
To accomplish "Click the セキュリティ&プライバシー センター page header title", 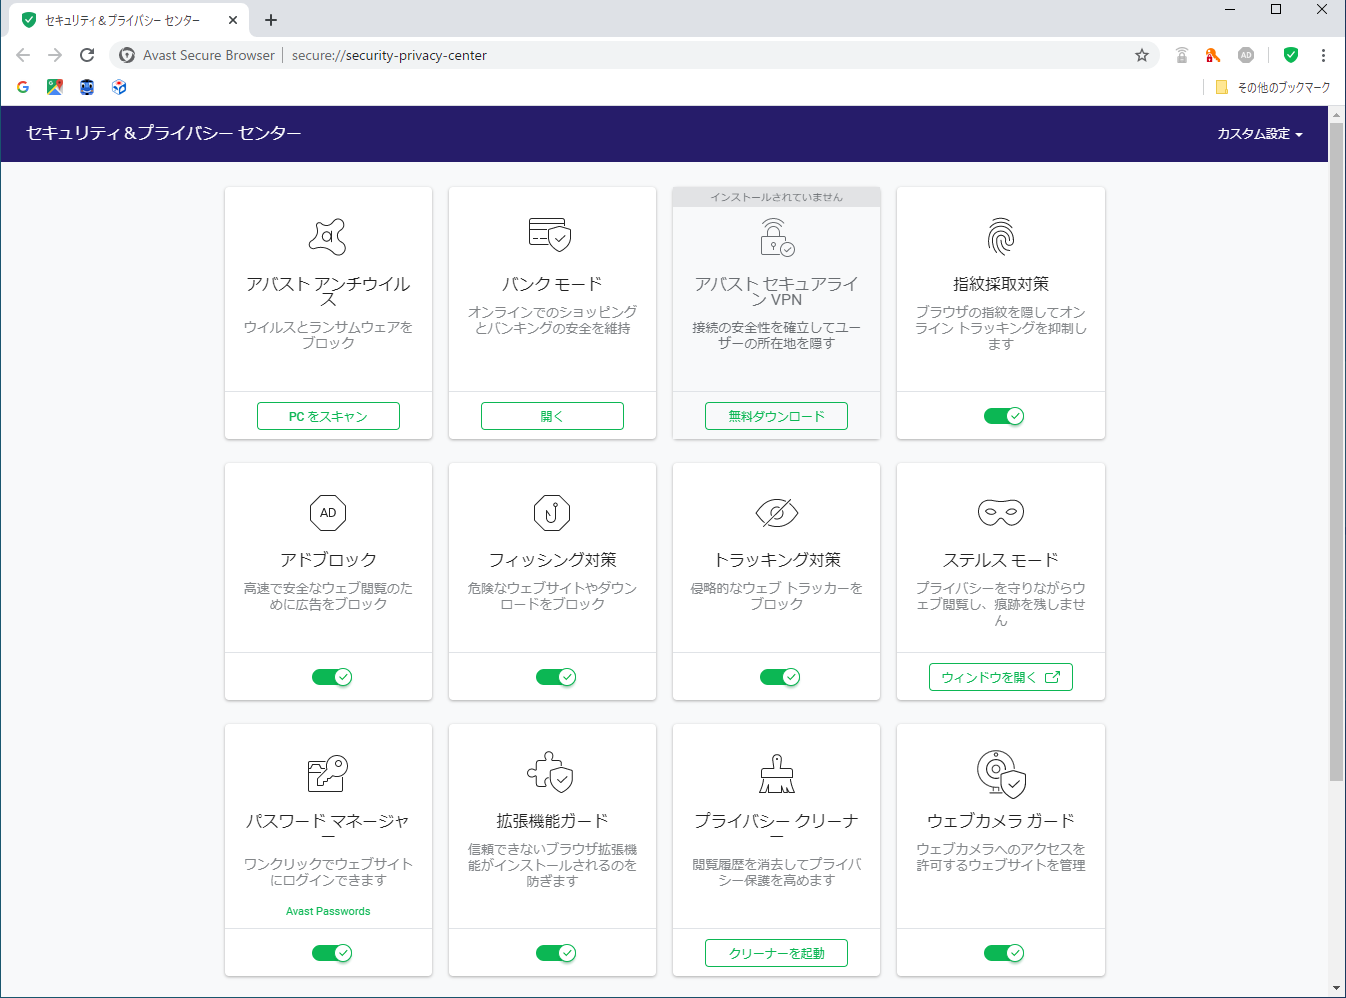I will [x=163, y=133].
